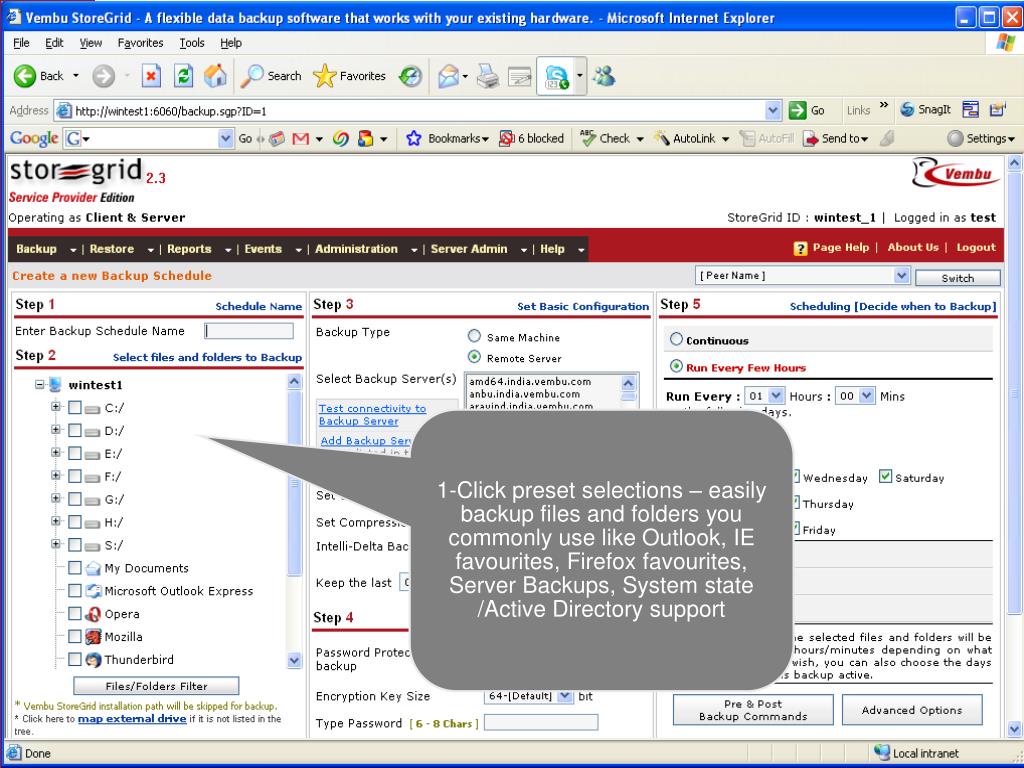Expand the S:/ drive tree node
Image resolution: width=1024 pixels, height=768 pixels.
click(x=56, y=543)
